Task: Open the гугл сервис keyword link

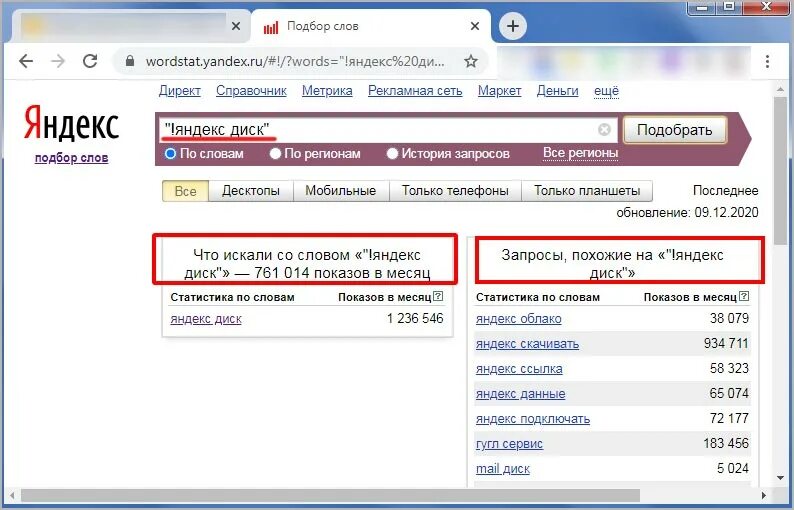Action: tap(509, 444)
